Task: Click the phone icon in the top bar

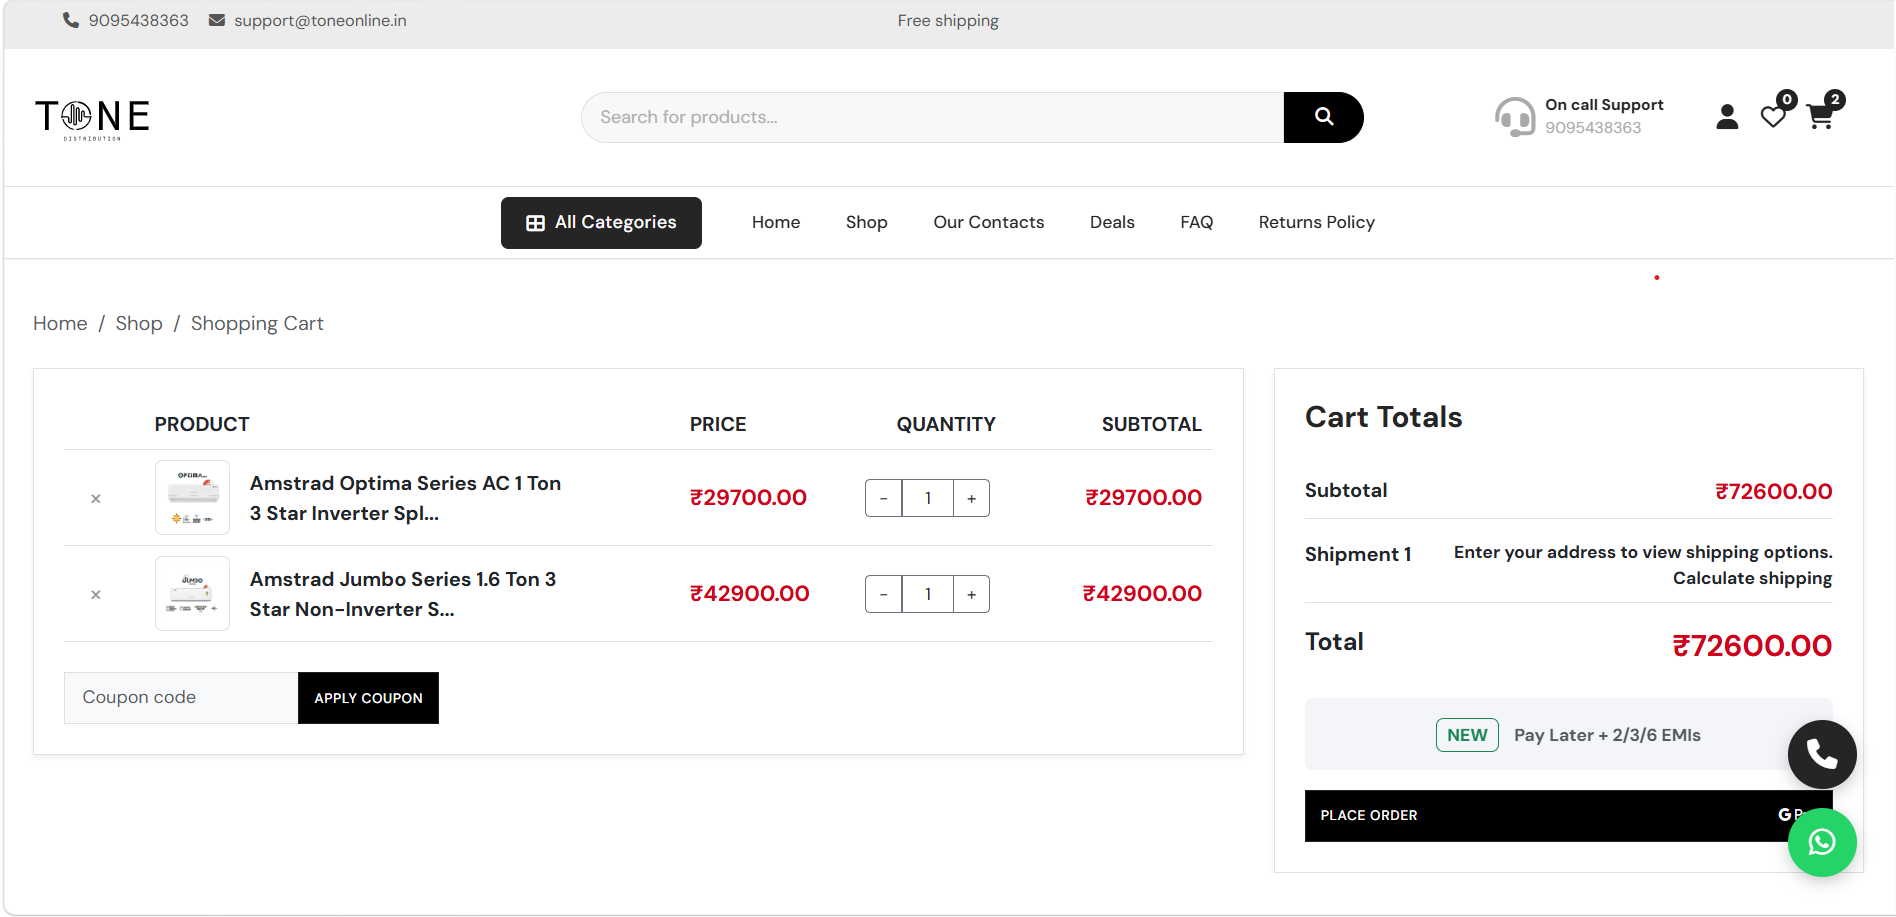Action: [x=71, y=20]
